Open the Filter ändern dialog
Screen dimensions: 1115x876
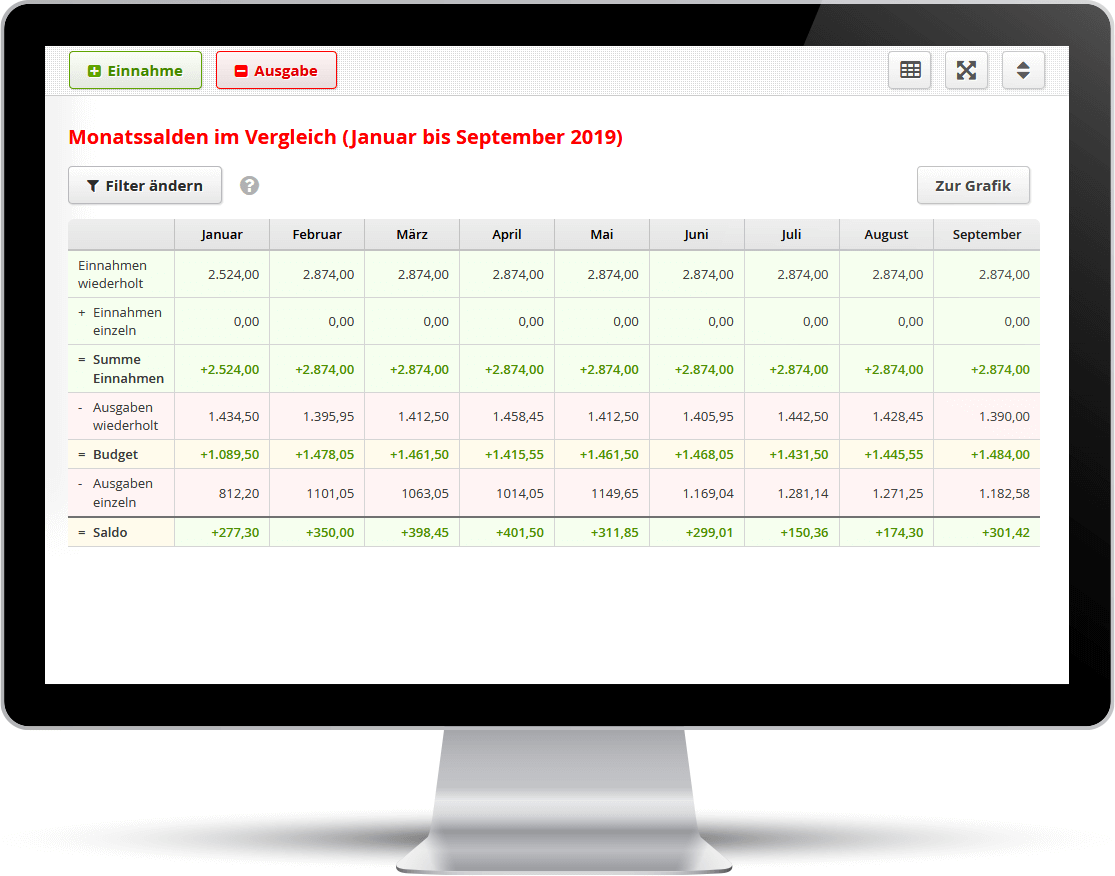click(x=145, y=185)
